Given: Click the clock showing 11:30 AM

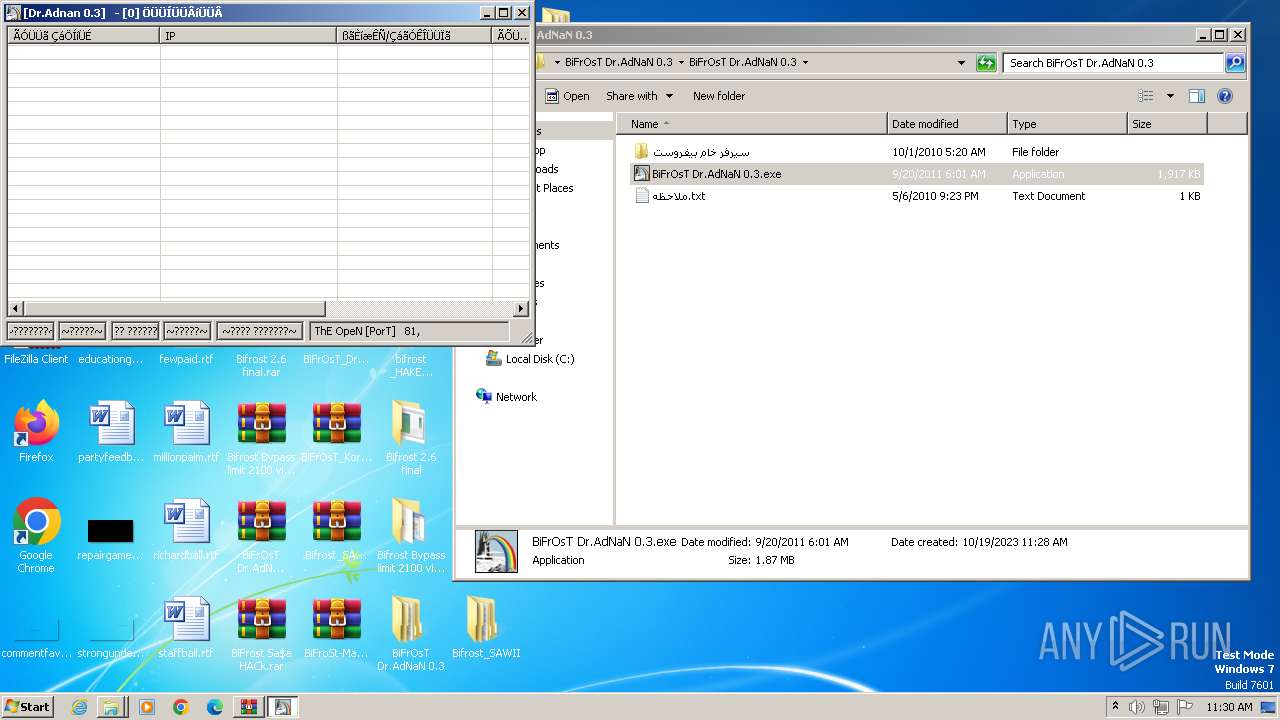Looking at the screenshot, I should click(x=1229, y=707).
